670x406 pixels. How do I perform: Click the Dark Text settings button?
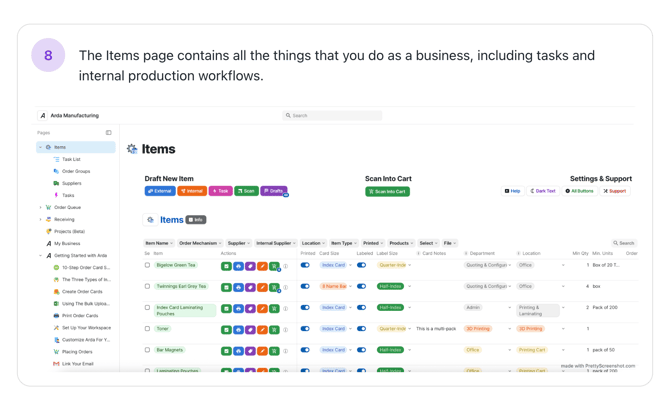pyautogui.click(x=543, y=191)
